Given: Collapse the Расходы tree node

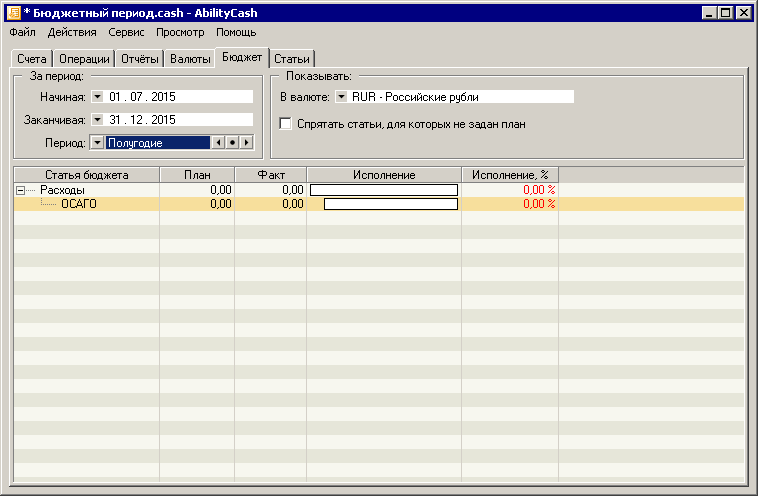Looking at the screenshot, I should (20, 190).
